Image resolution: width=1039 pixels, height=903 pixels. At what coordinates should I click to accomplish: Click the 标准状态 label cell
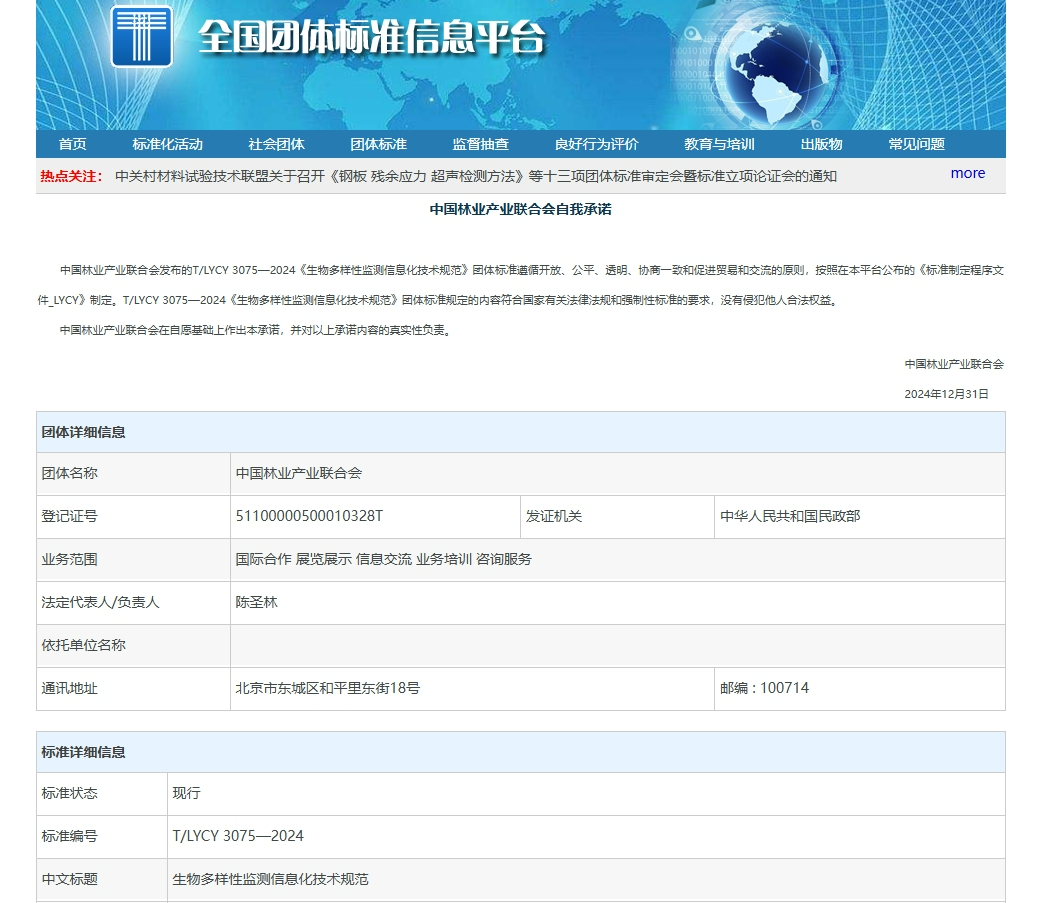(102, 794)
